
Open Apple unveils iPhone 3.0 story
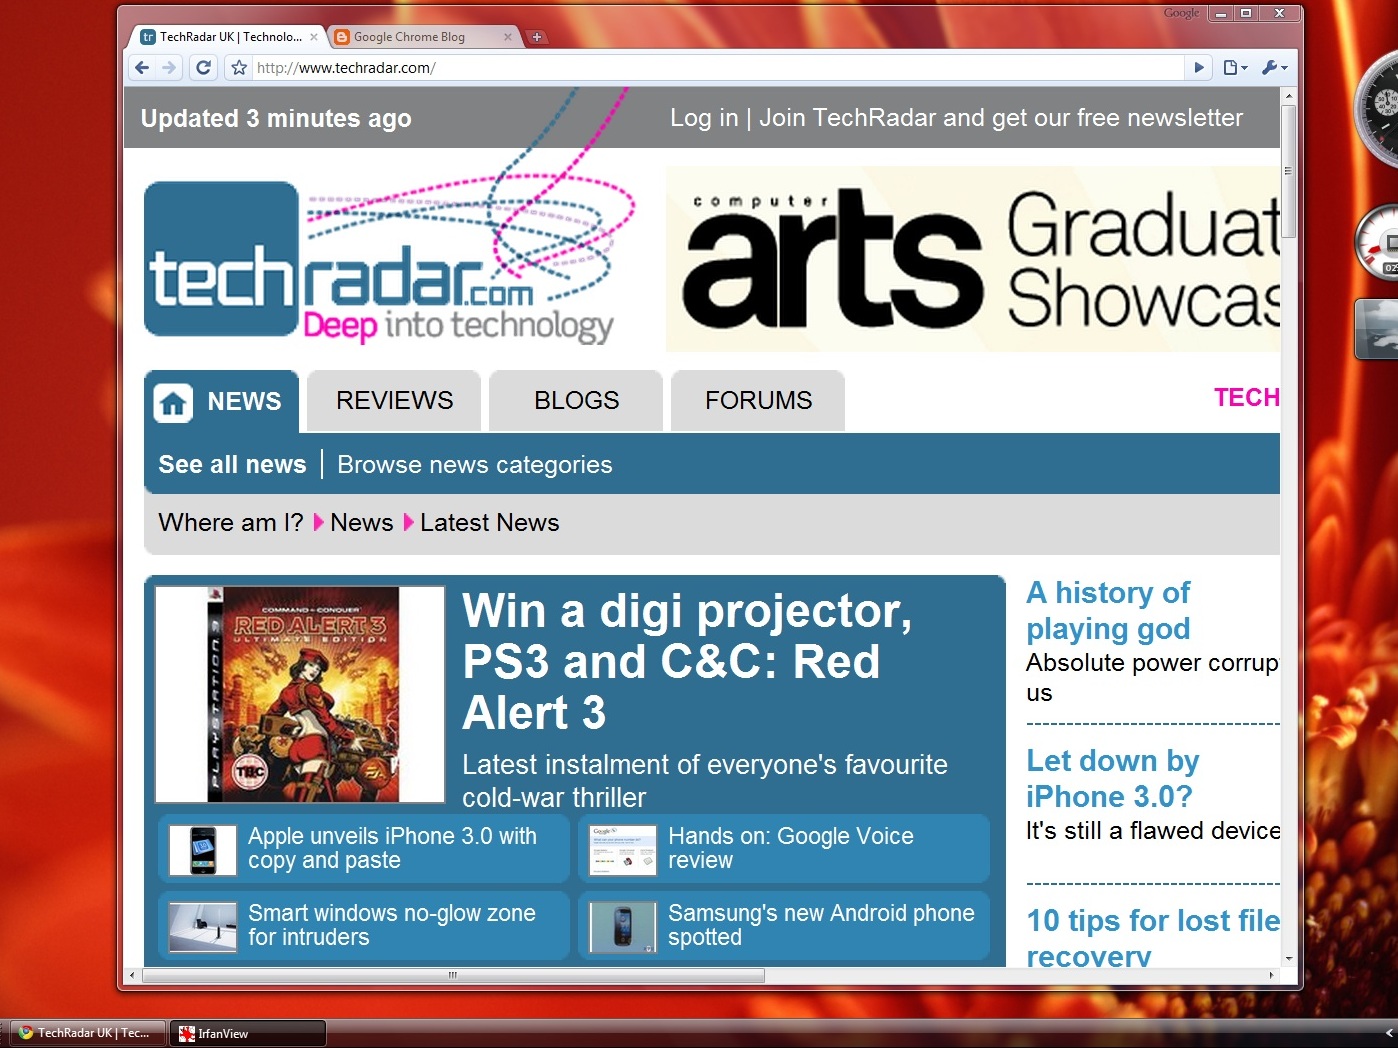(x=393, y=848)
